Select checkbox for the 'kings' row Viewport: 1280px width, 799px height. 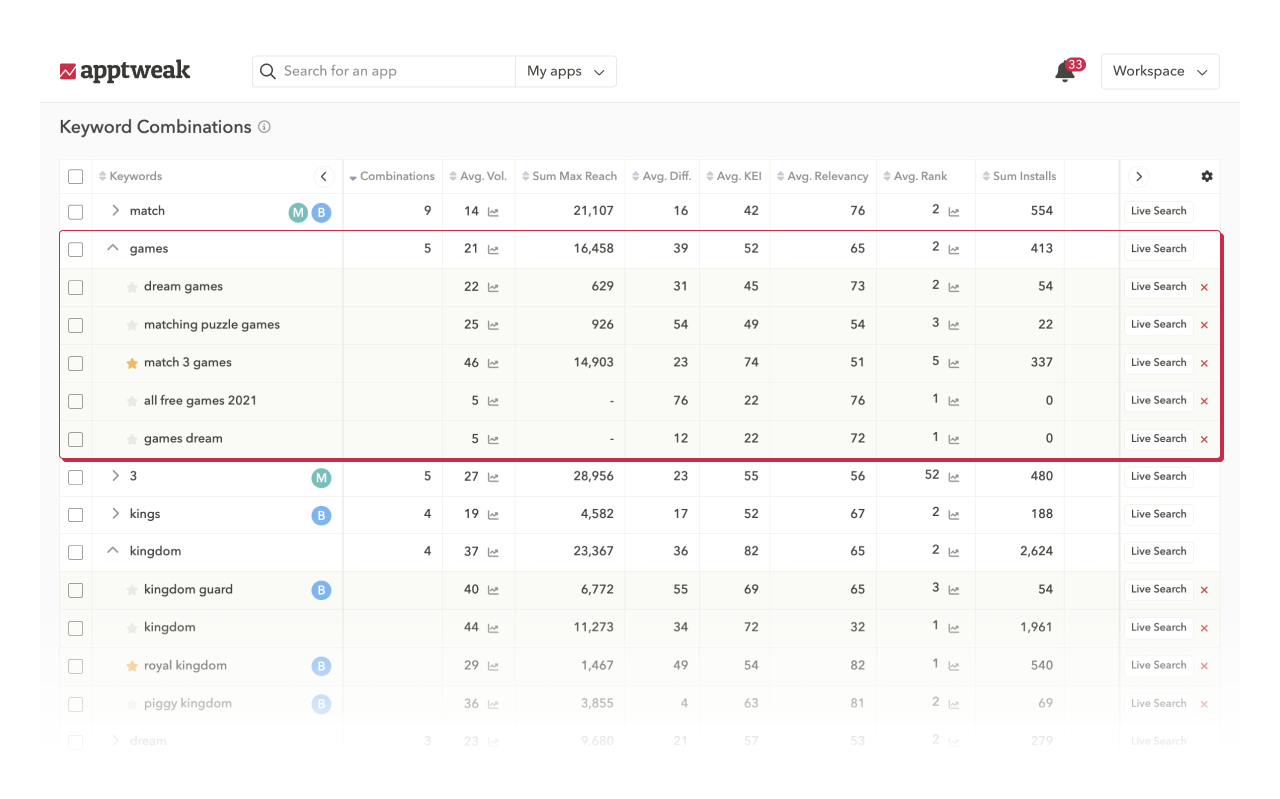(x=76, y=515)
